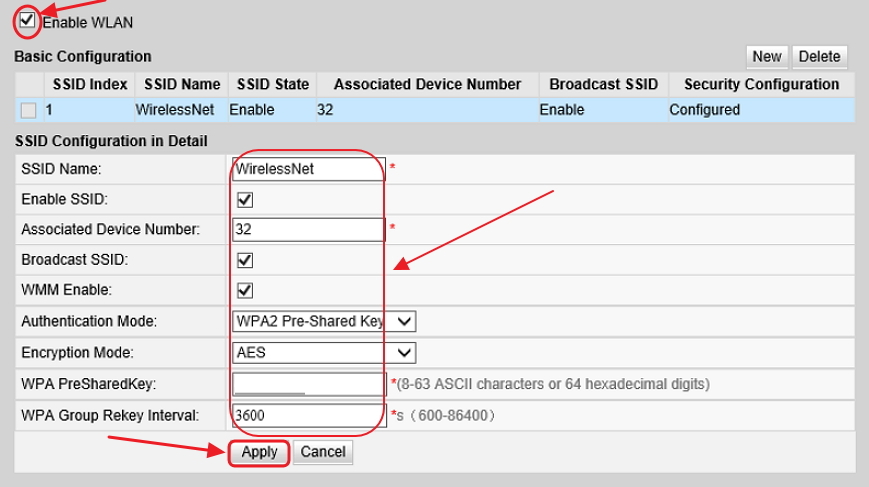Screen dimensions: 869x487
Task: Click the New button
Action: tap(767, 57)
